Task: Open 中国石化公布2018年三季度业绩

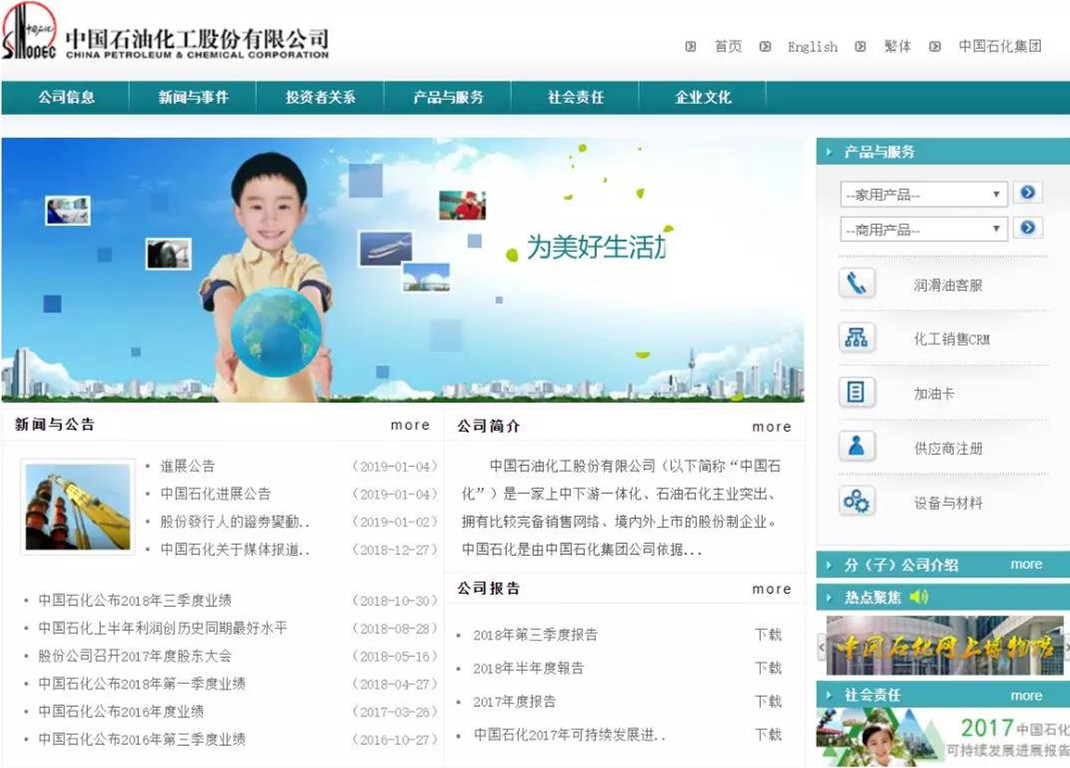Action: coord(134,601)
